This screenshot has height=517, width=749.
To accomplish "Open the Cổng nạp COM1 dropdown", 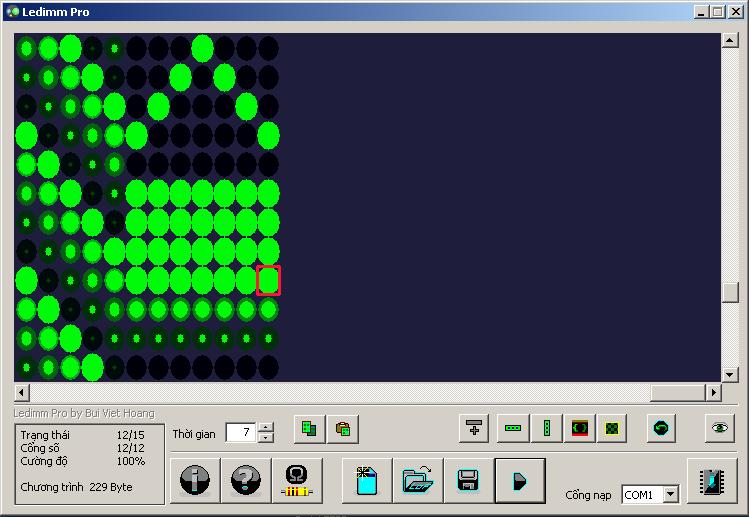I will click(671, 495).
